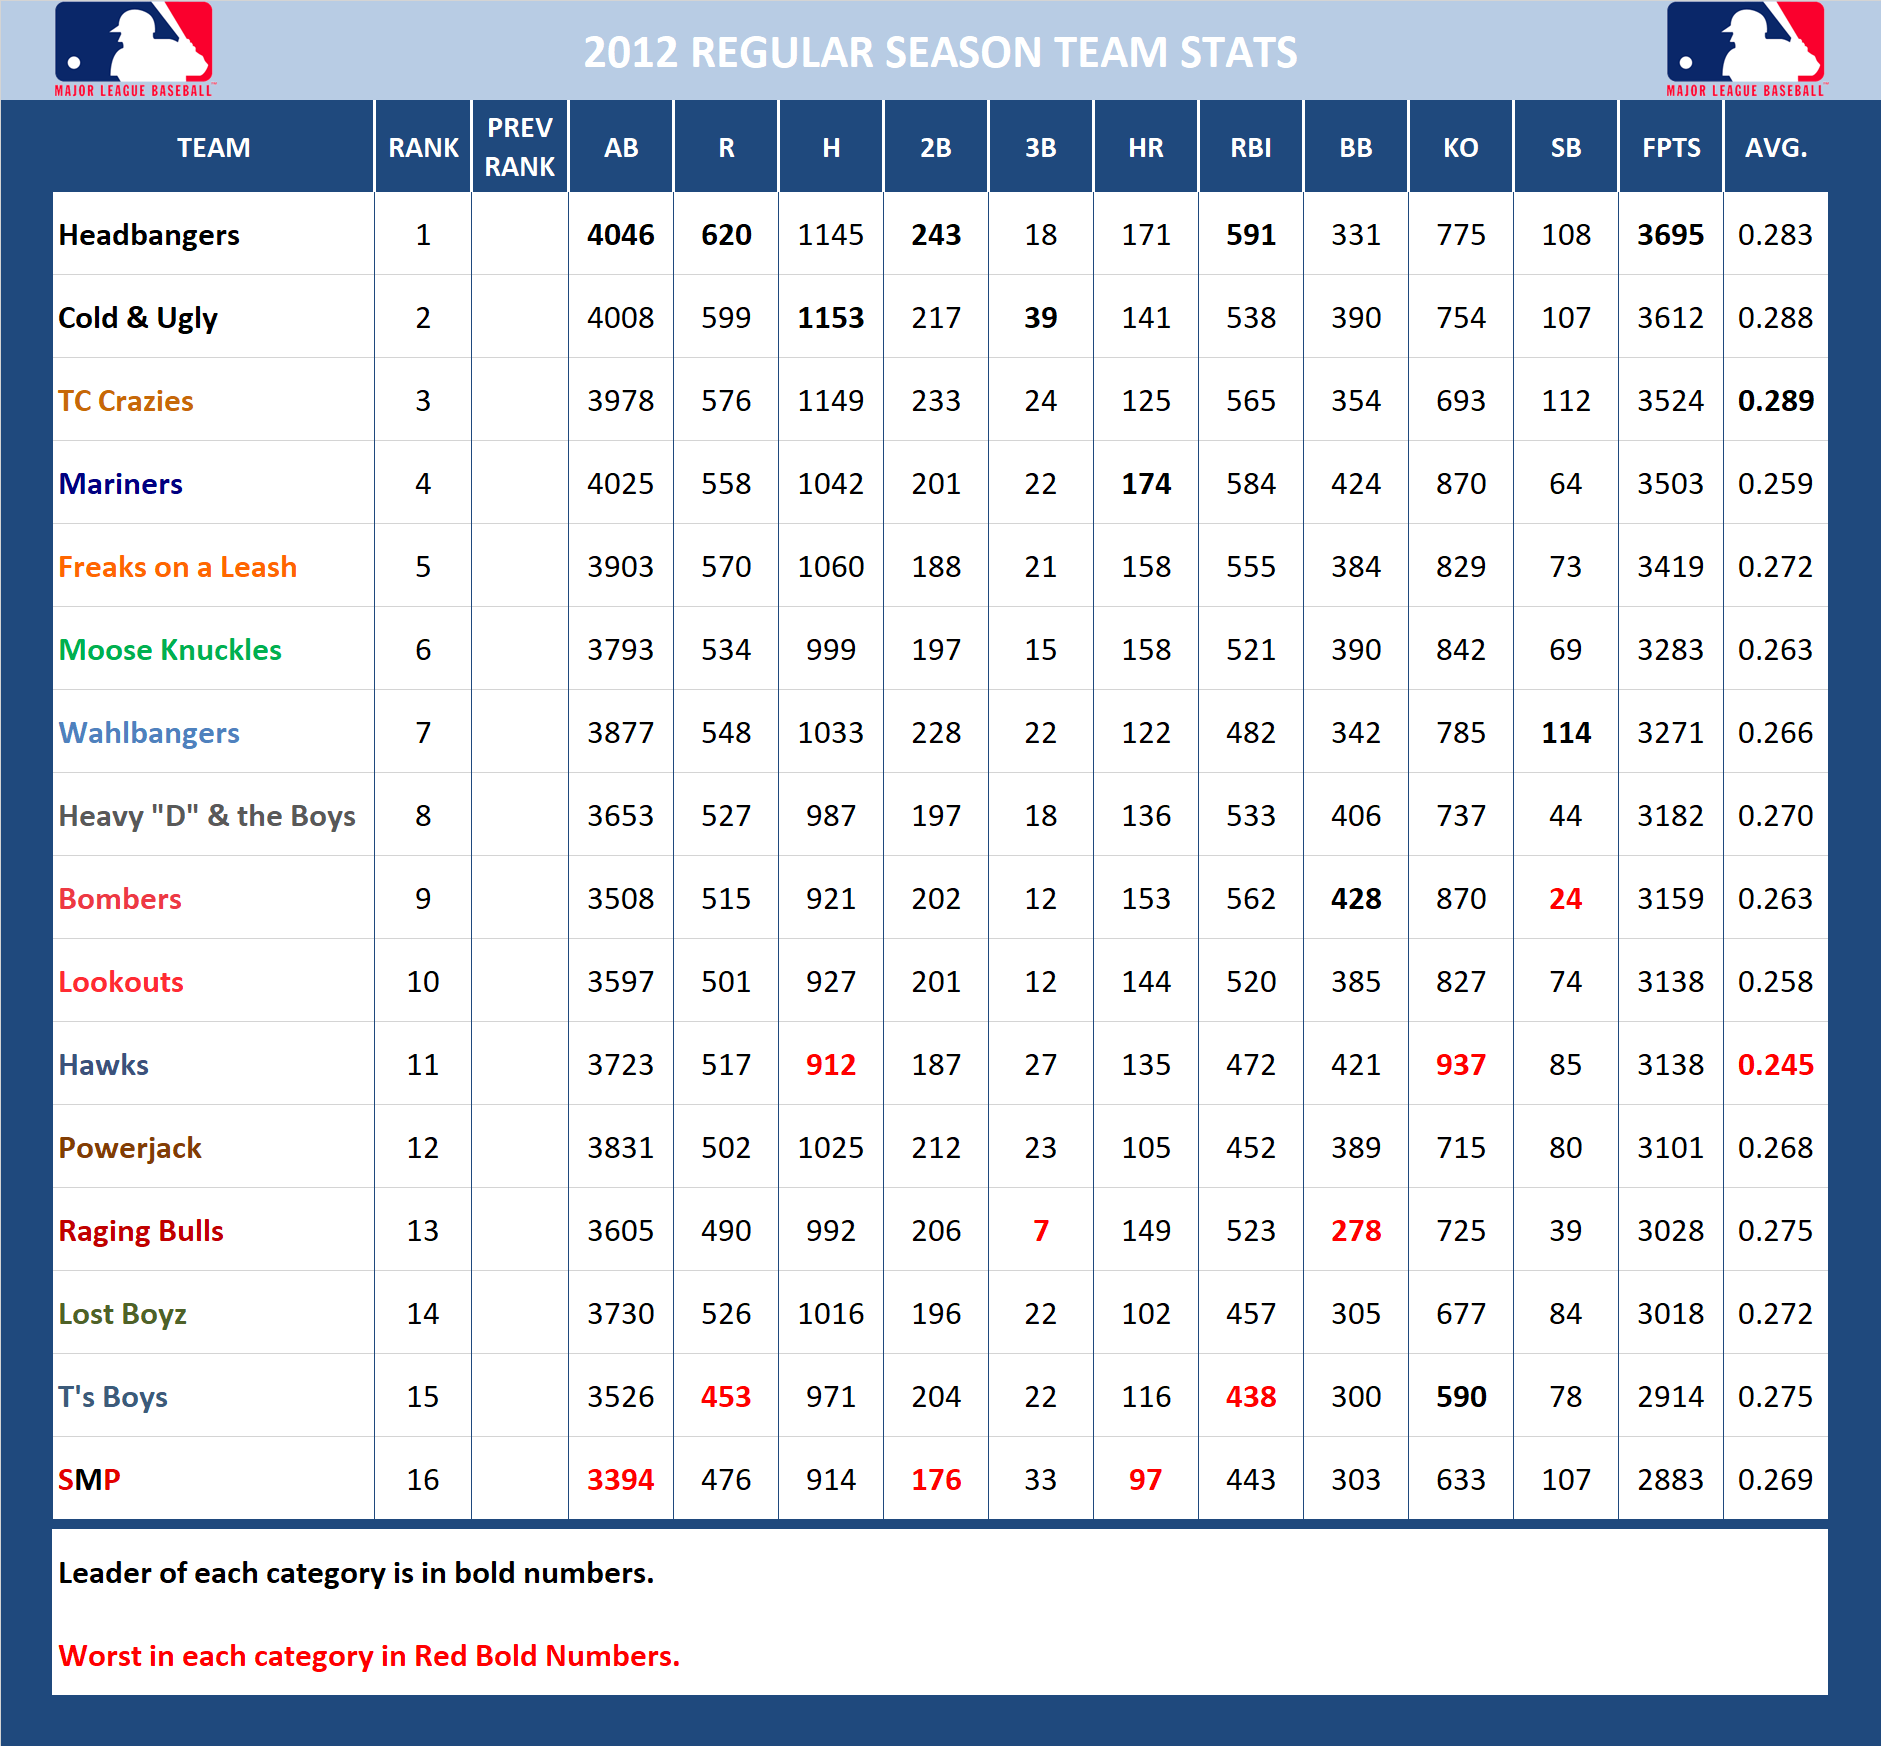
Task: Click the bold category leader legend text
Action: pos(355,1572)
